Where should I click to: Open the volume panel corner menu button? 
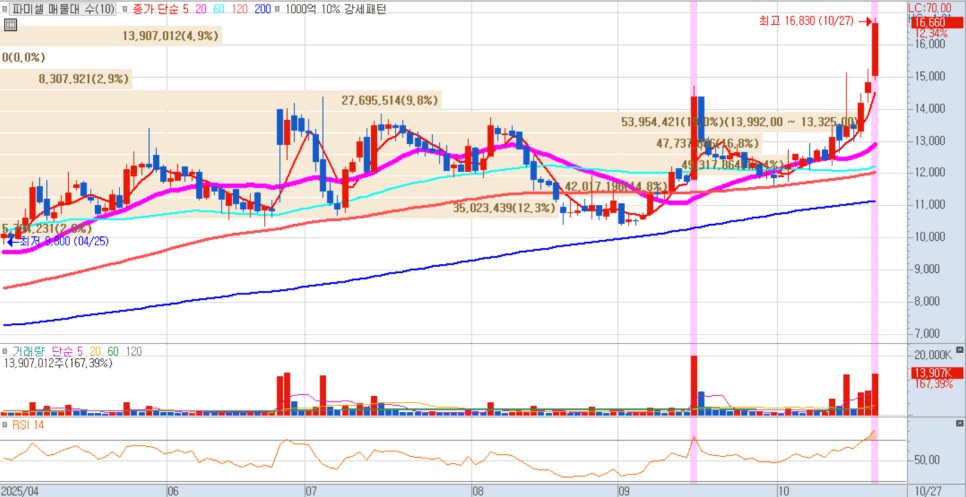click(959, 352)
